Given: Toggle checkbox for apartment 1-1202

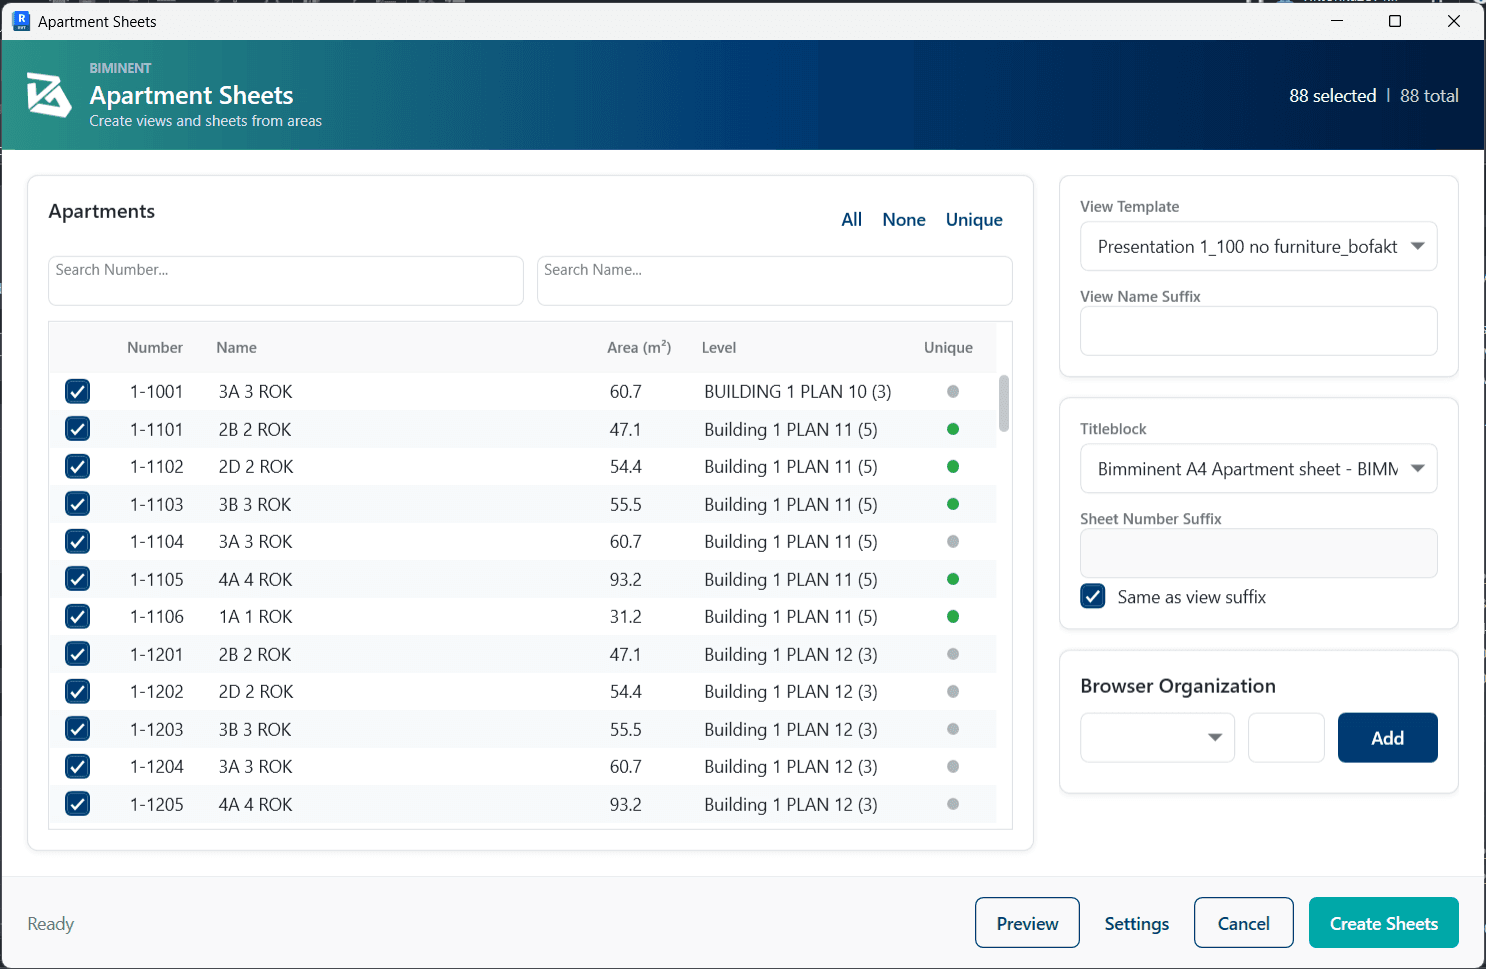Looking at the screenshot, I should [x=77, y=691].
